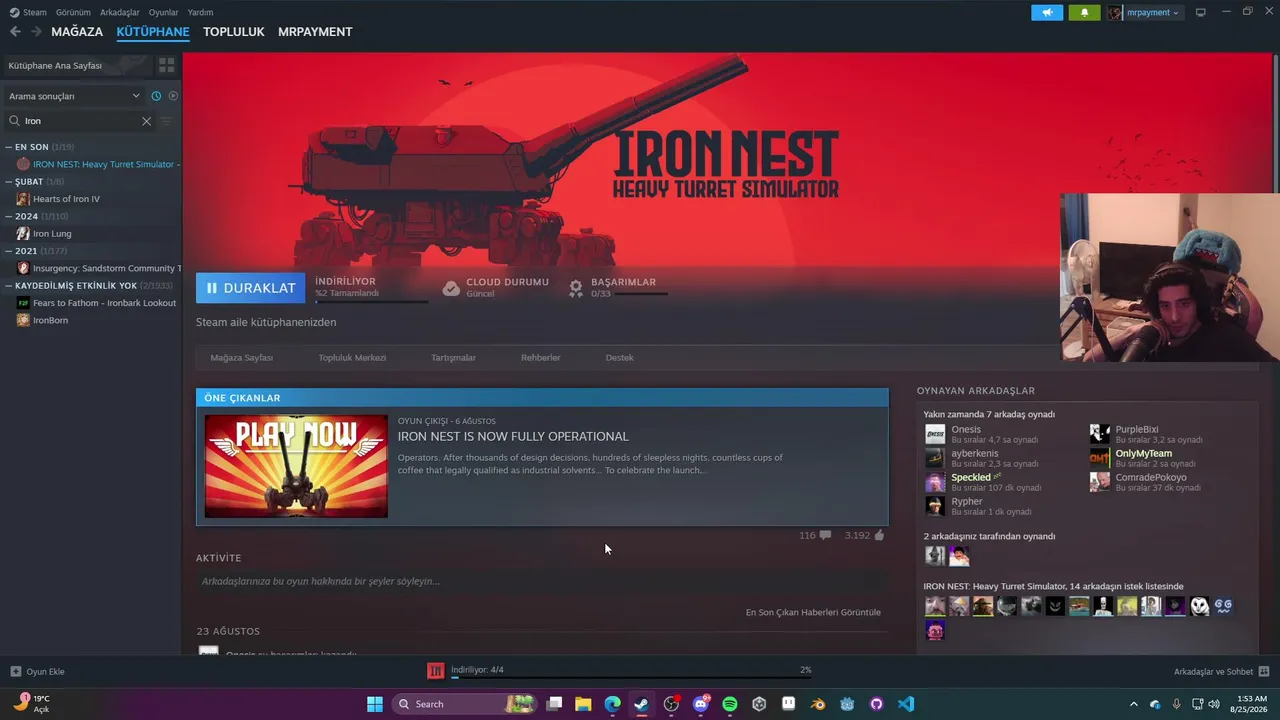Open the thumbs-up rating on the news post
Image resolution: width=1280 pixels, height=720 pixels.
[879, 535]
